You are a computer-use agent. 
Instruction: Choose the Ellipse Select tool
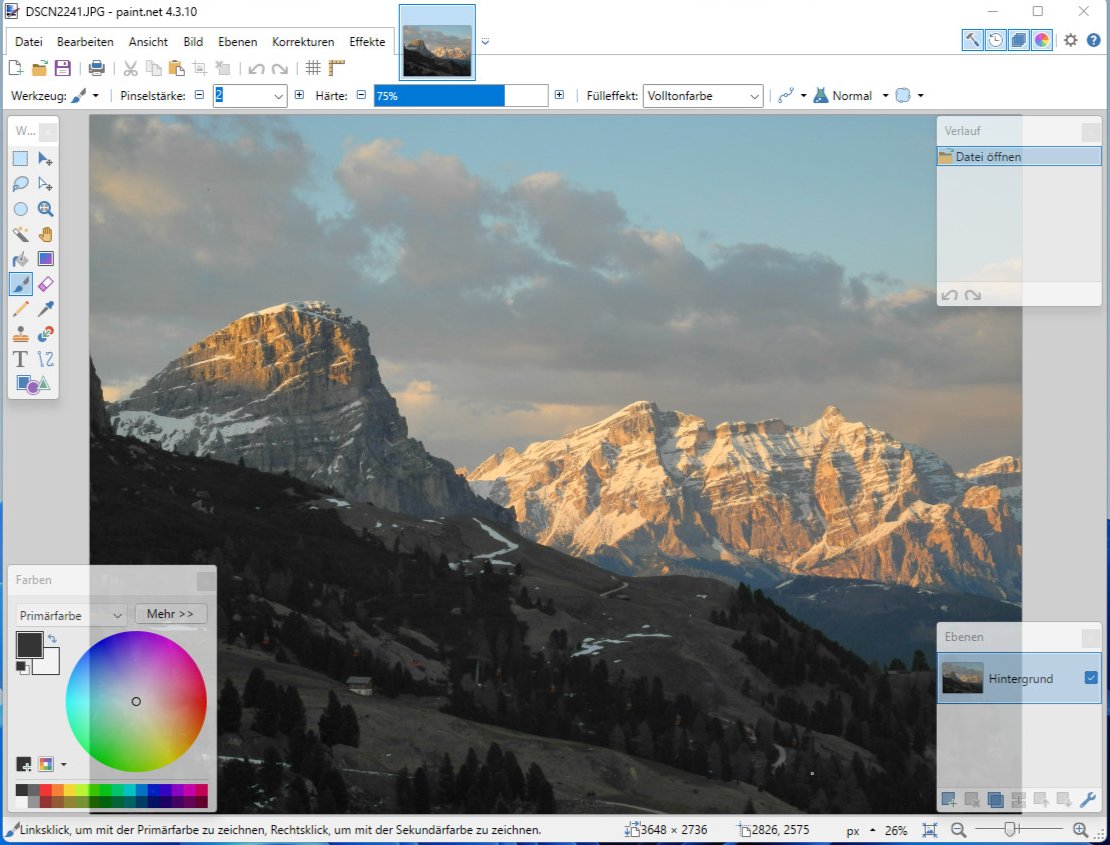[21, 209]
